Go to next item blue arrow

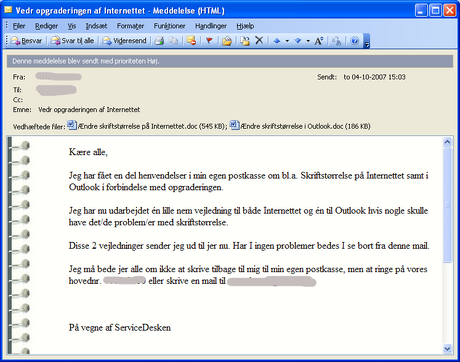coord(298,41)
